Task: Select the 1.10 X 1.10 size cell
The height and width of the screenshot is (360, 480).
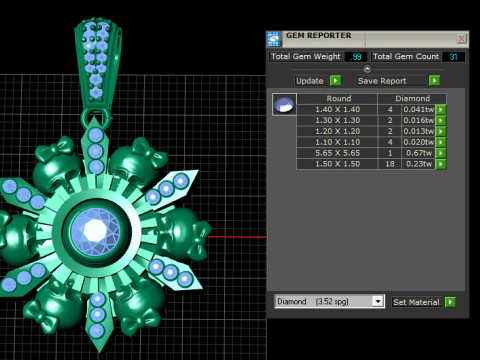Action: pos(337,142)
